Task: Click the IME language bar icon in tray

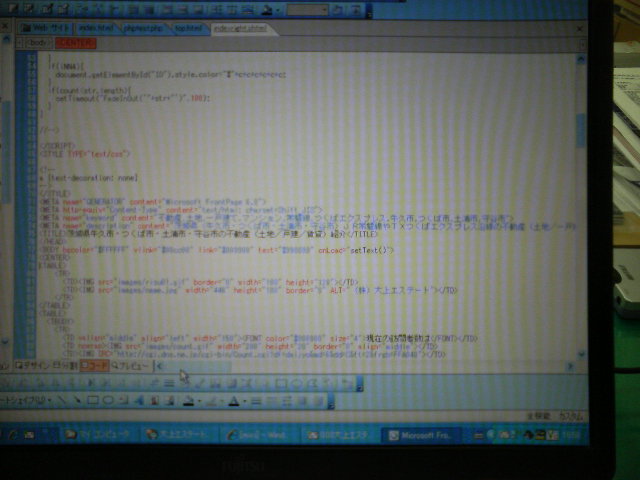Action: click(x=479, y=436)
